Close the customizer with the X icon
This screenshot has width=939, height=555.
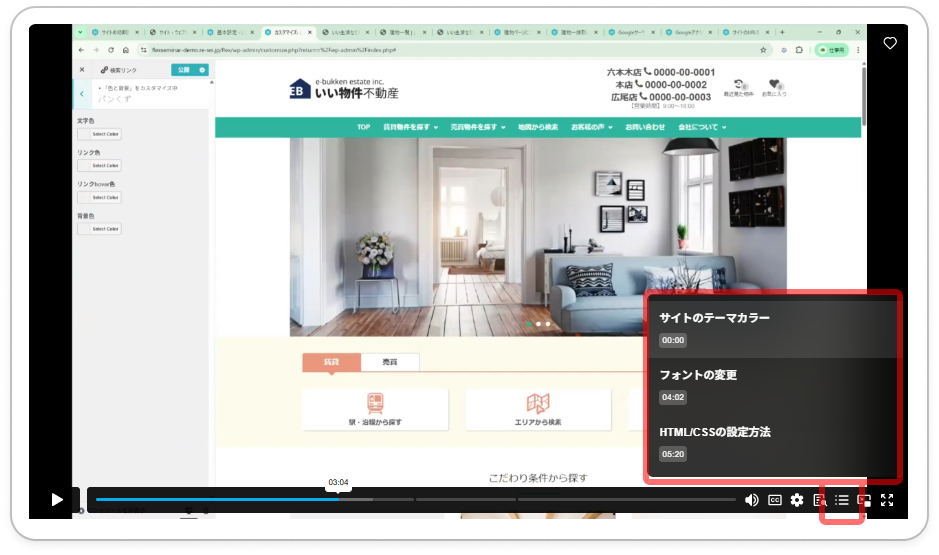pyautogui.click(x=82, y=69)
